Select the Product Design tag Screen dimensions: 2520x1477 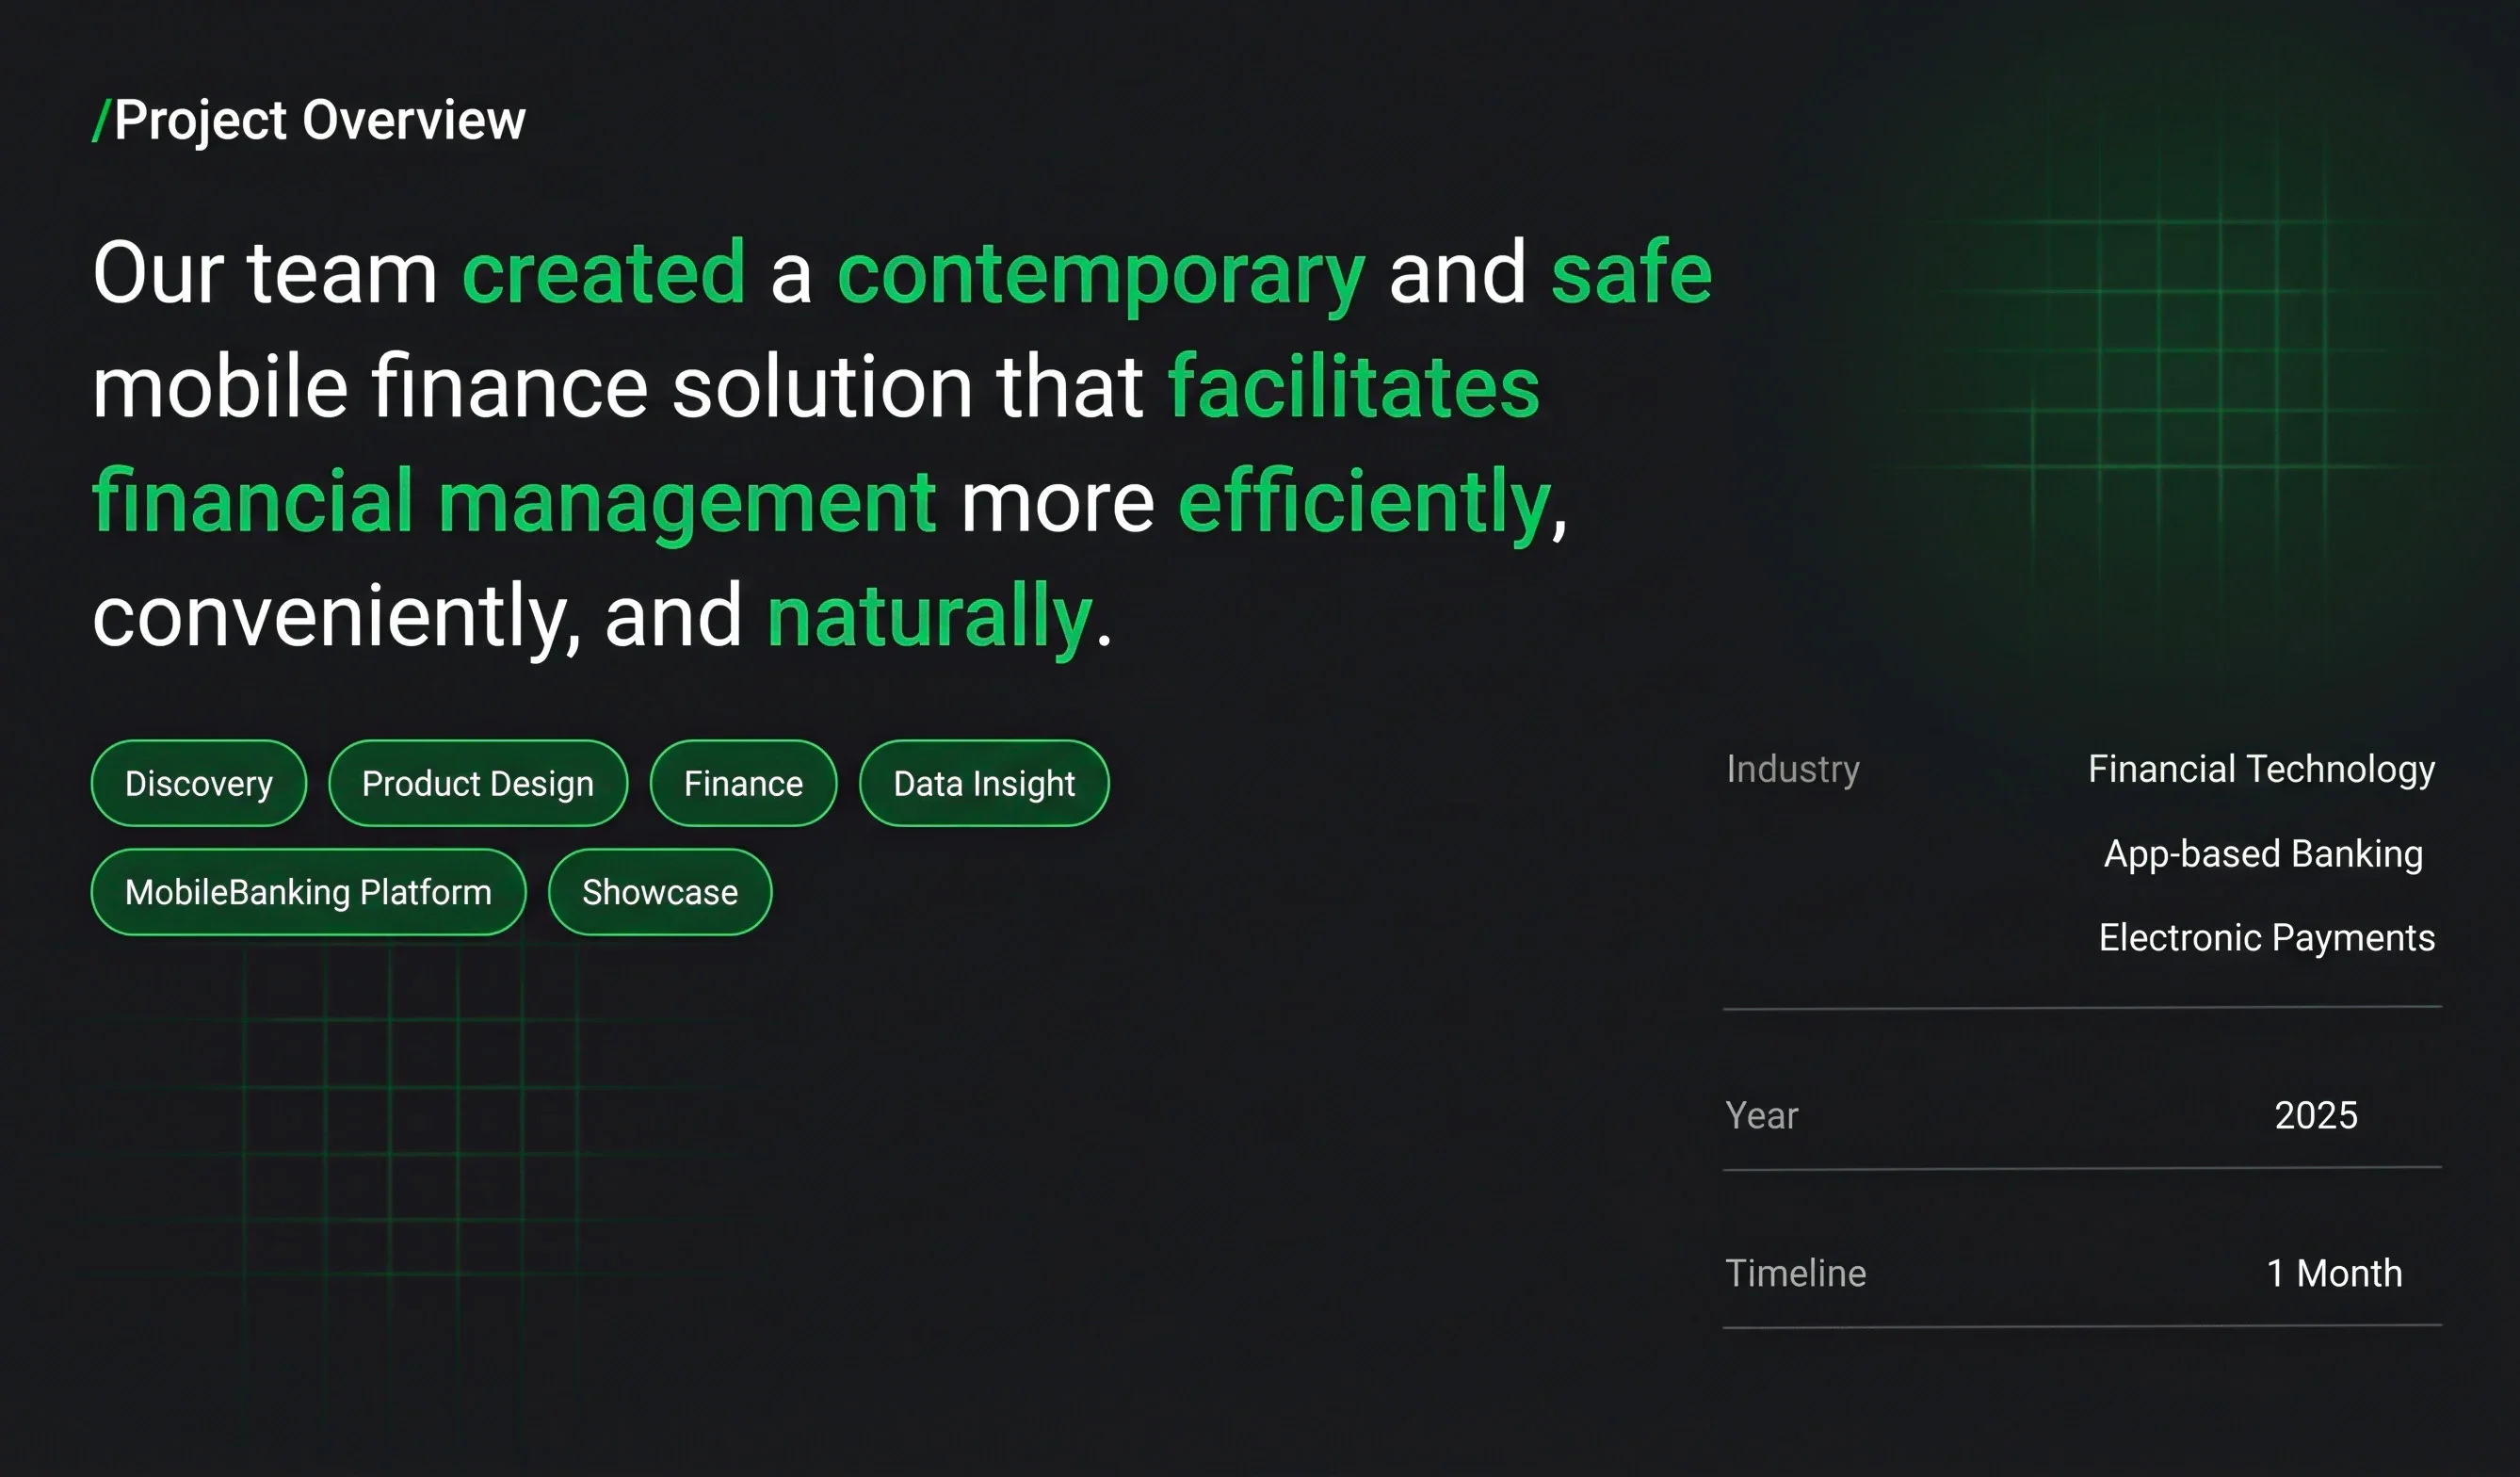[x=478, y=783]
